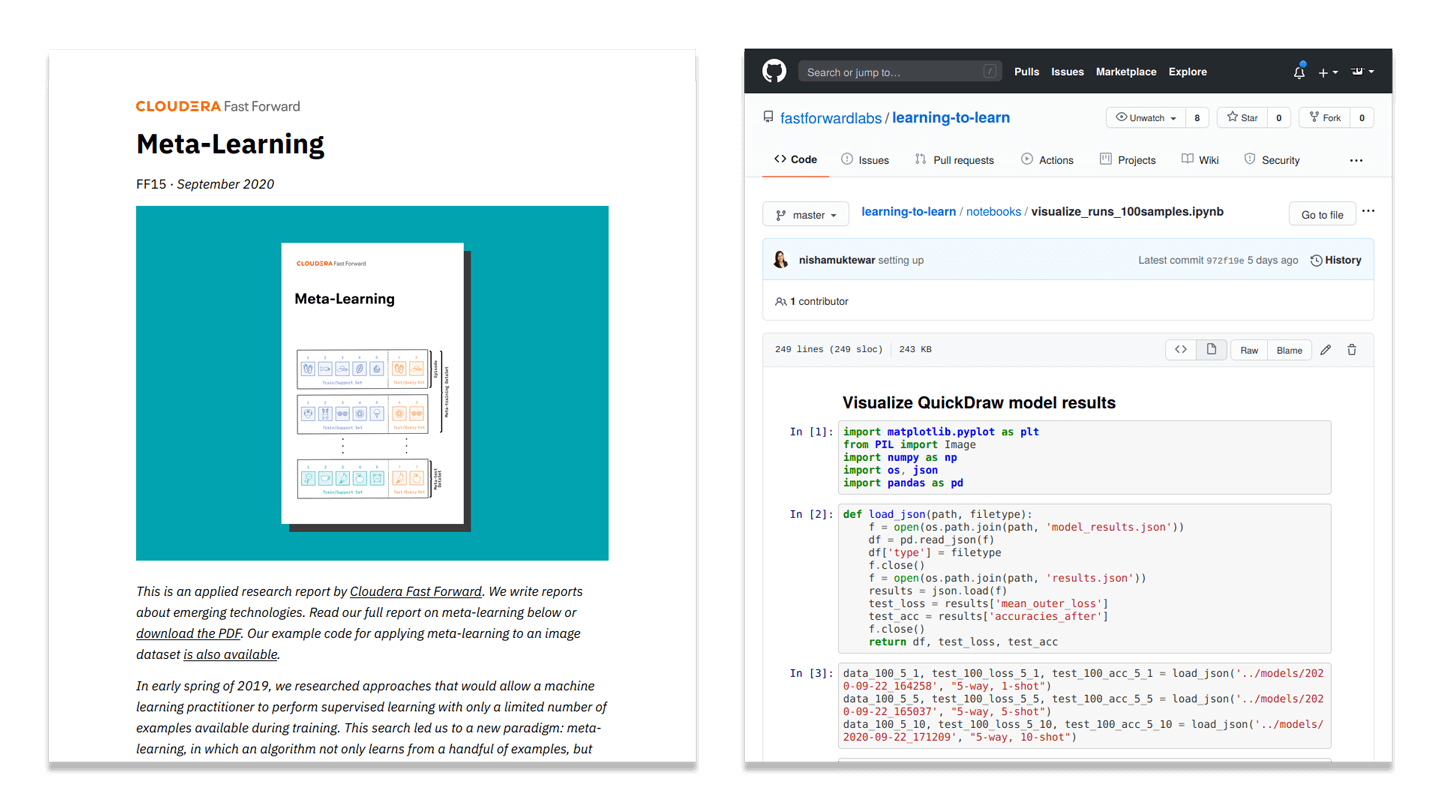The height and width of the screenshot is (810, 1440).
Task: Click the In [2] cell label
Action: coord(811,514)
